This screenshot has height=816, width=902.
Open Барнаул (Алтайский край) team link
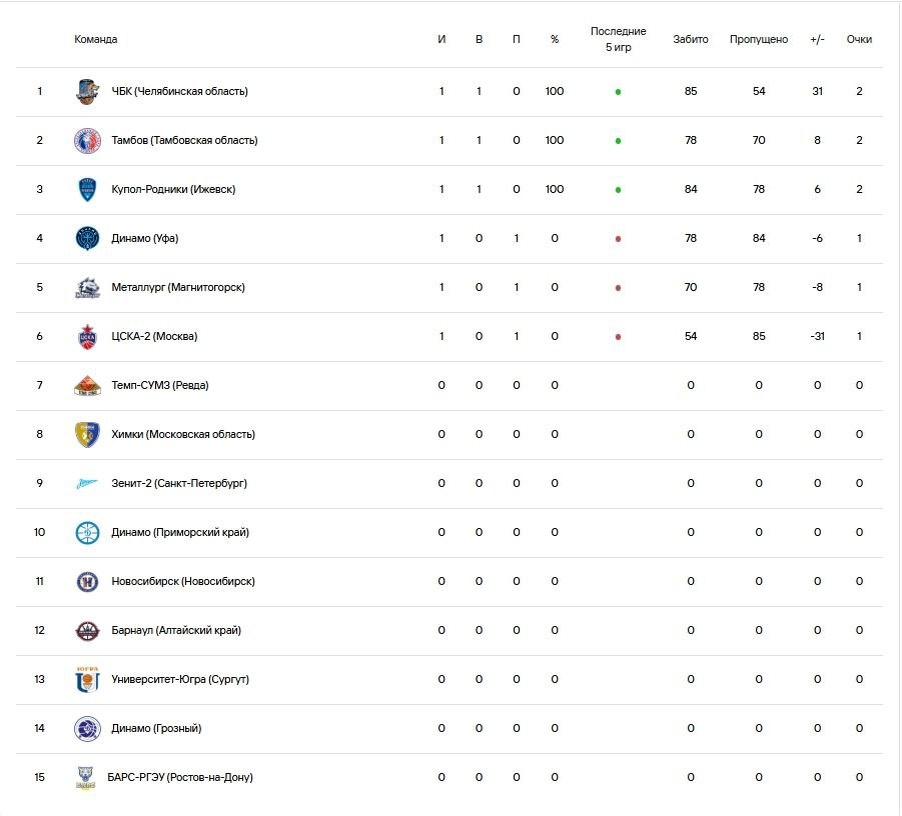[x=176, y=630]
